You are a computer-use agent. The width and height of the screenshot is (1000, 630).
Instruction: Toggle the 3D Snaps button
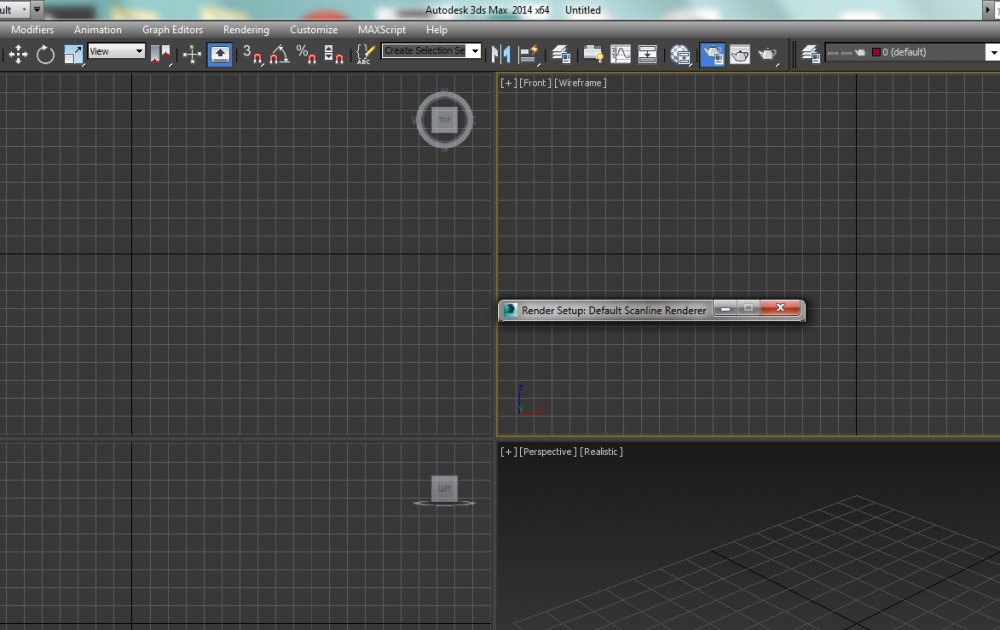252,54
